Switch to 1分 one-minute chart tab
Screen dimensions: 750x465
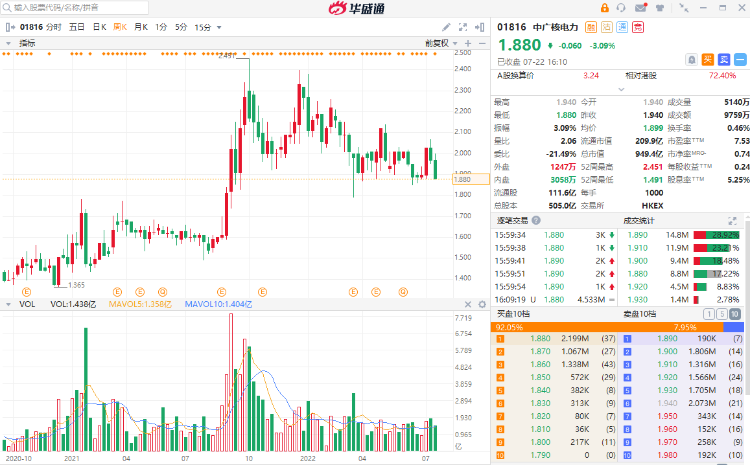[x=161, y=27]
